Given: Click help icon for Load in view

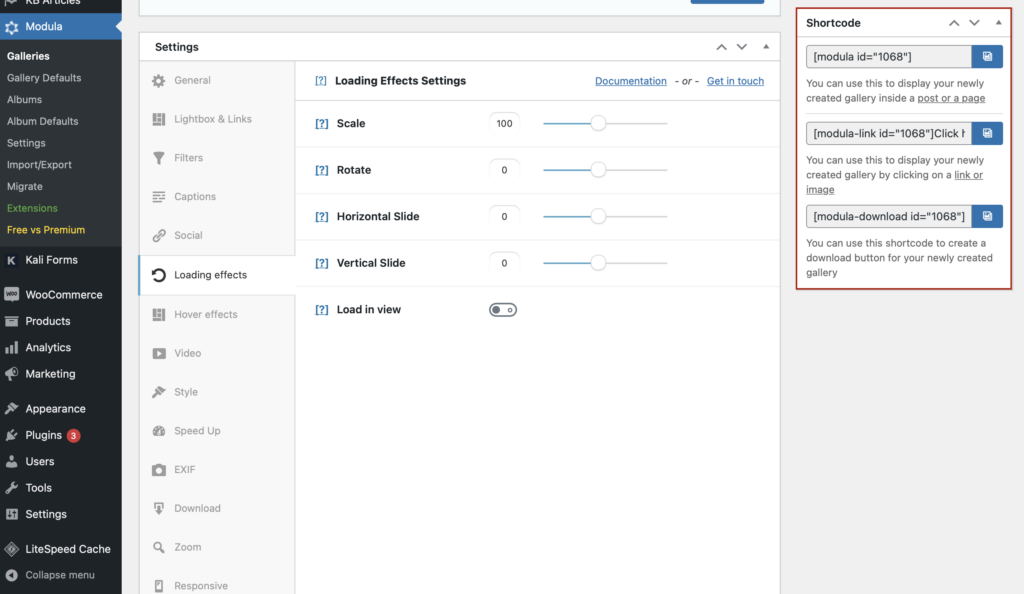Looking at the screenshot, I should pos(321,310).
